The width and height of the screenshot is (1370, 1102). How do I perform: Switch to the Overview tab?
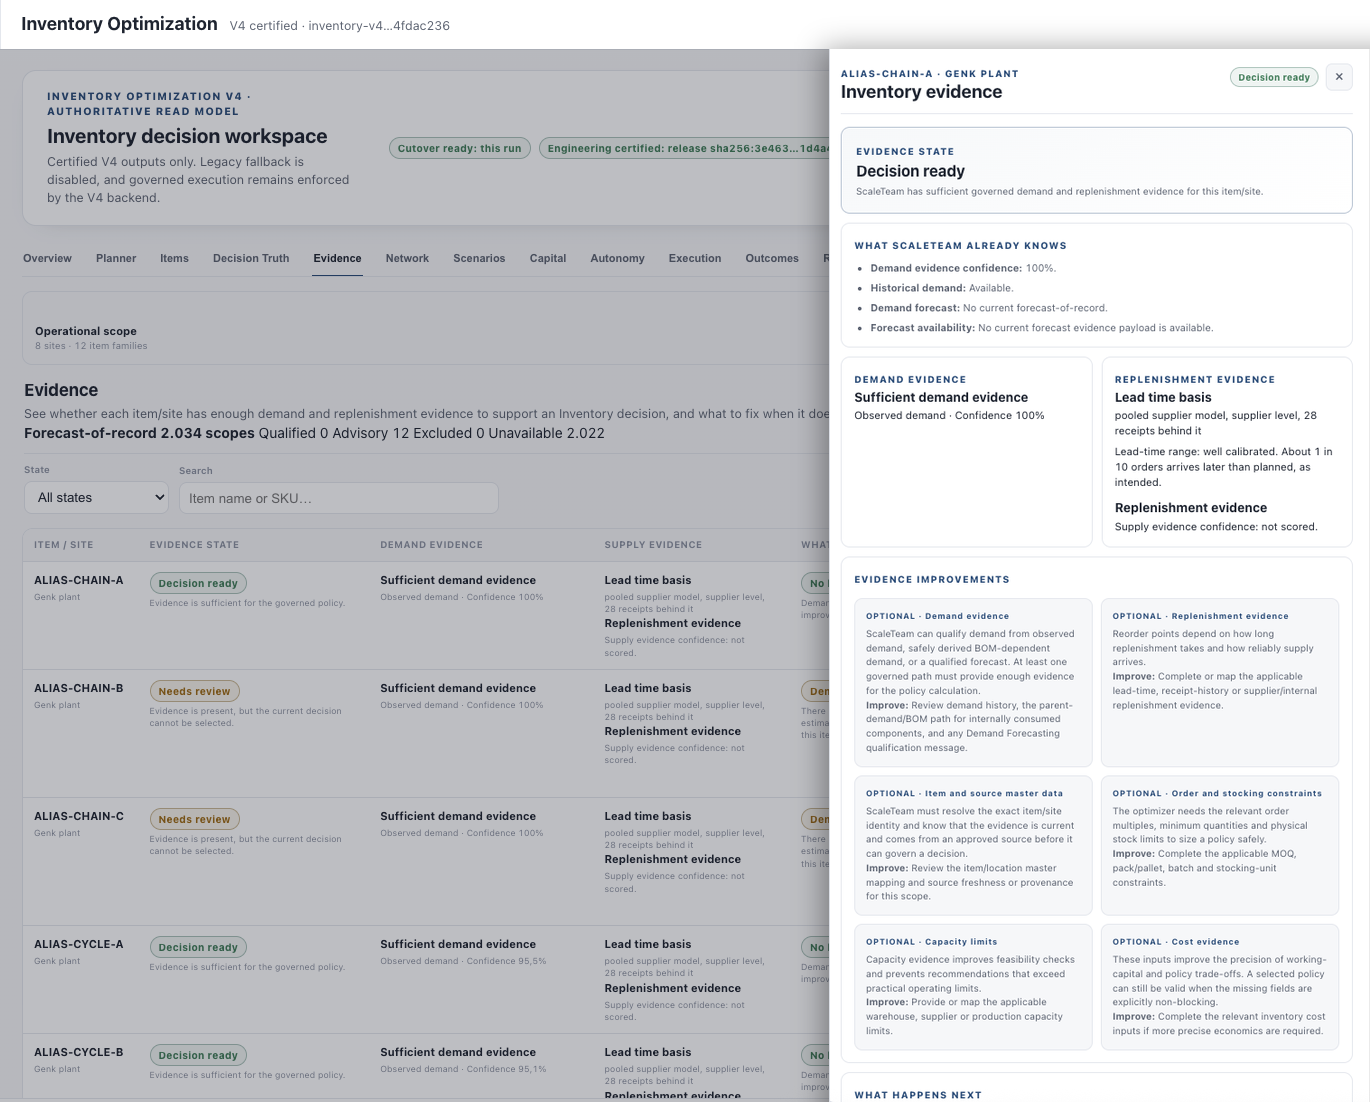(47, 258)
